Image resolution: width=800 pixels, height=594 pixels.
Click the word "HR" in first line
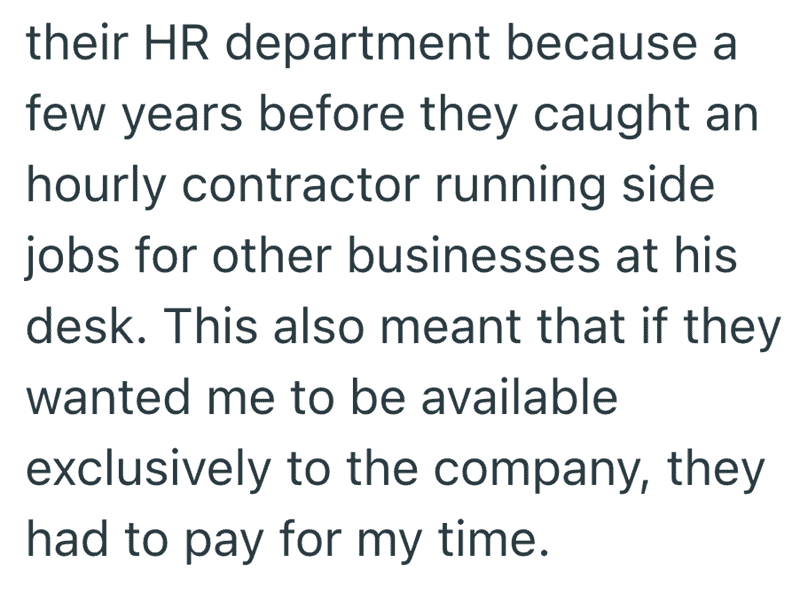click(x=177, y=42)
